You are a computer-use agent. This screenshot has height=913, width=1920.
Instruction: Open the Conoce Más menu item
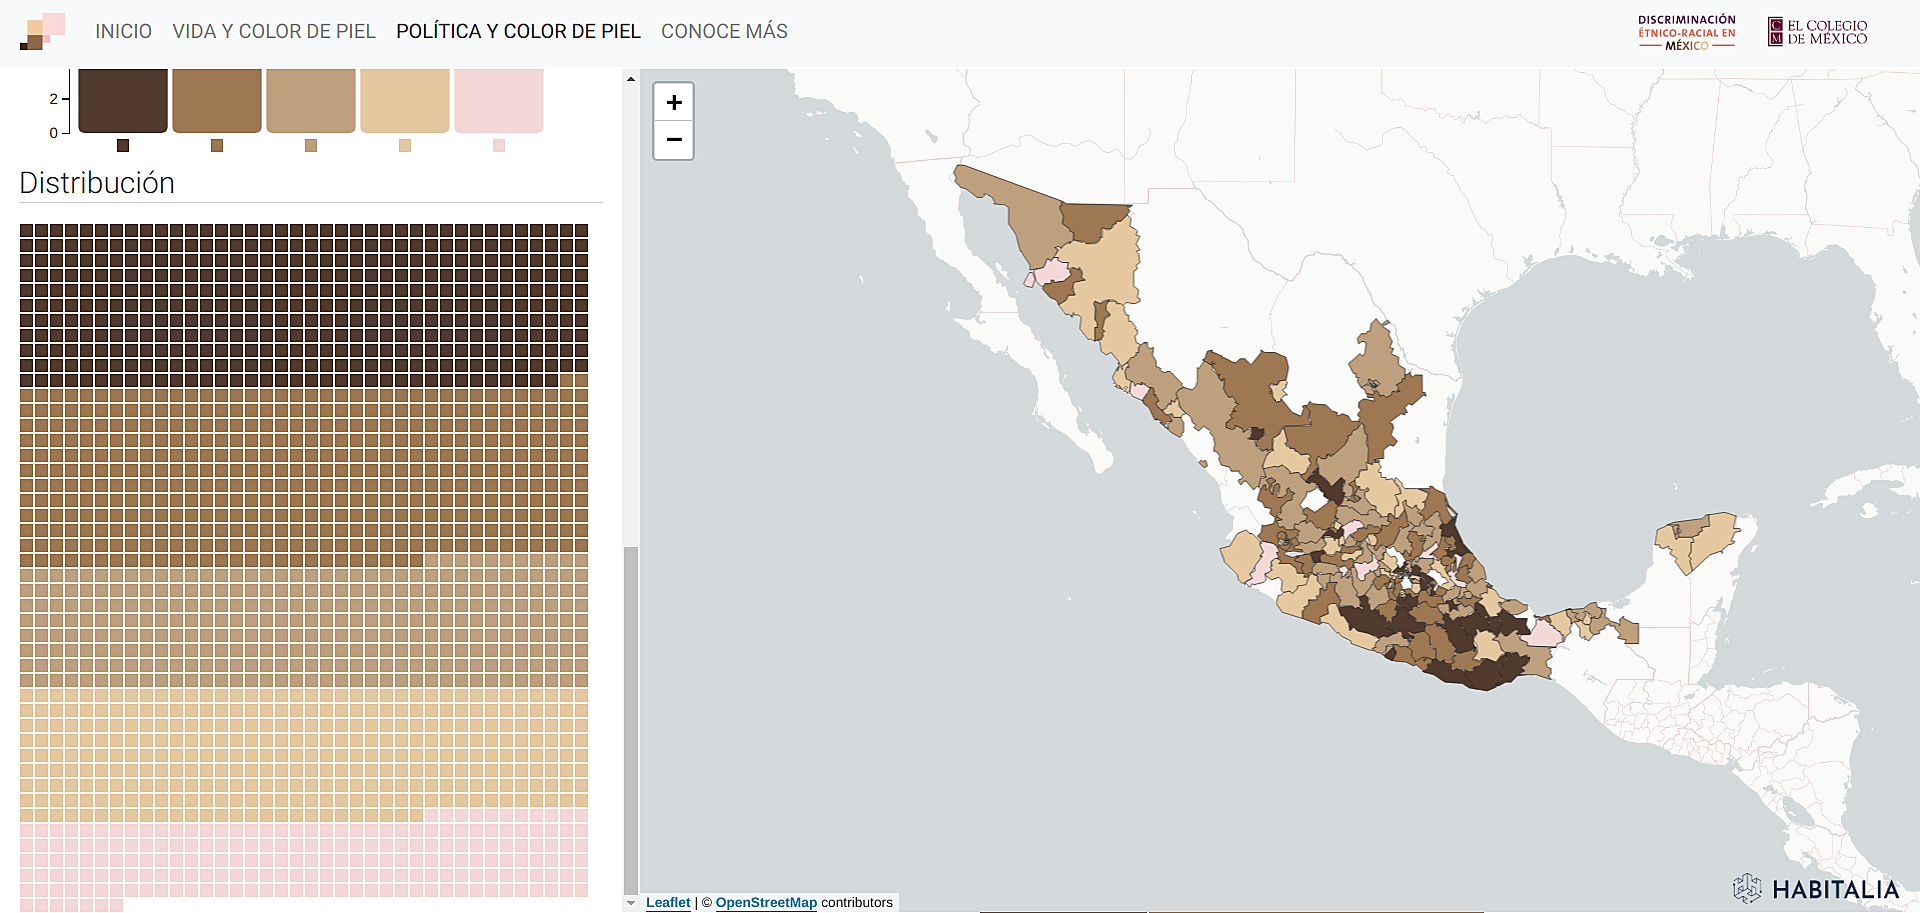pyautogui.click(x=724, y=31)
